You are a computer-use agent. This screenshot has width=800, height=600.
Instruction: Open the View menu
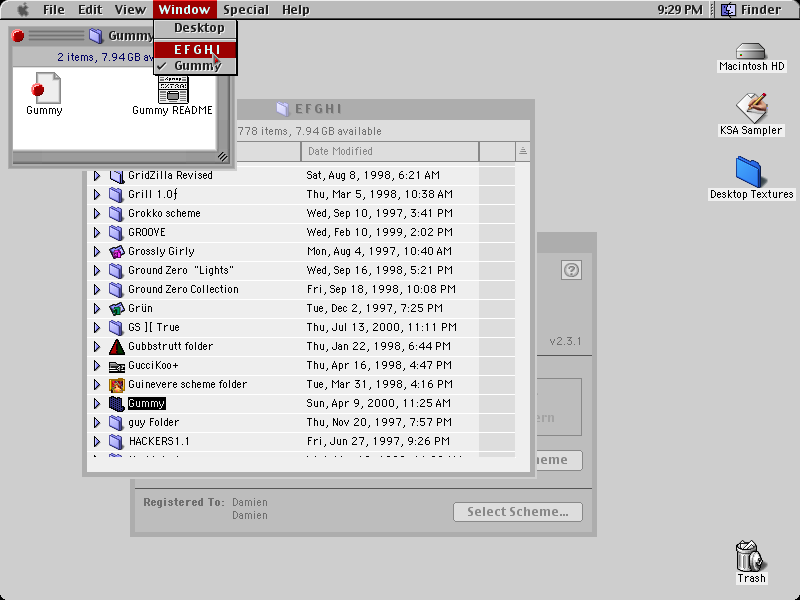130,10
